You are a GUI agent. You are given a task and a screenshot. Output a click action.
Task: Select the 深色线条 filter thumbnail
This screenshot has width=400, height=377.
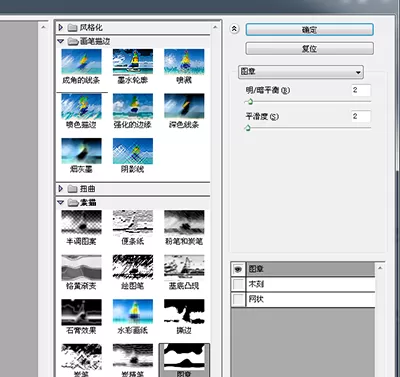tap(184, 106)
